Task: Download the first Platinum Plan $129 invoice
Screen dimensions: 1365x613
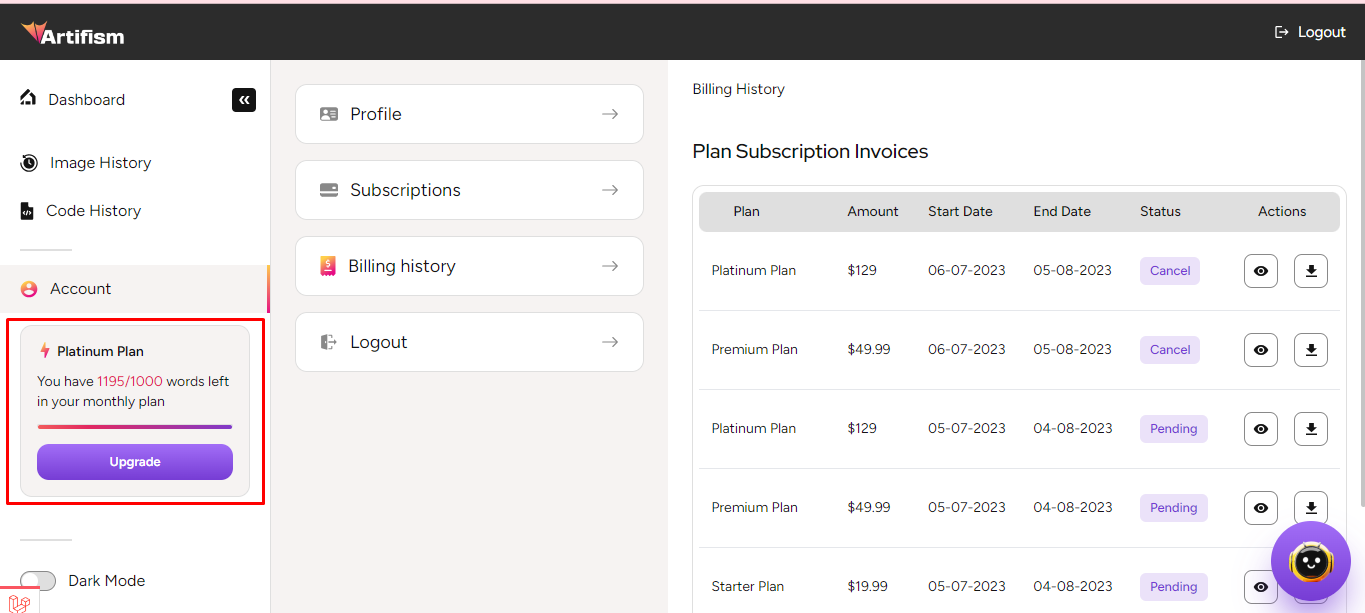Action: pos(1311,271)
